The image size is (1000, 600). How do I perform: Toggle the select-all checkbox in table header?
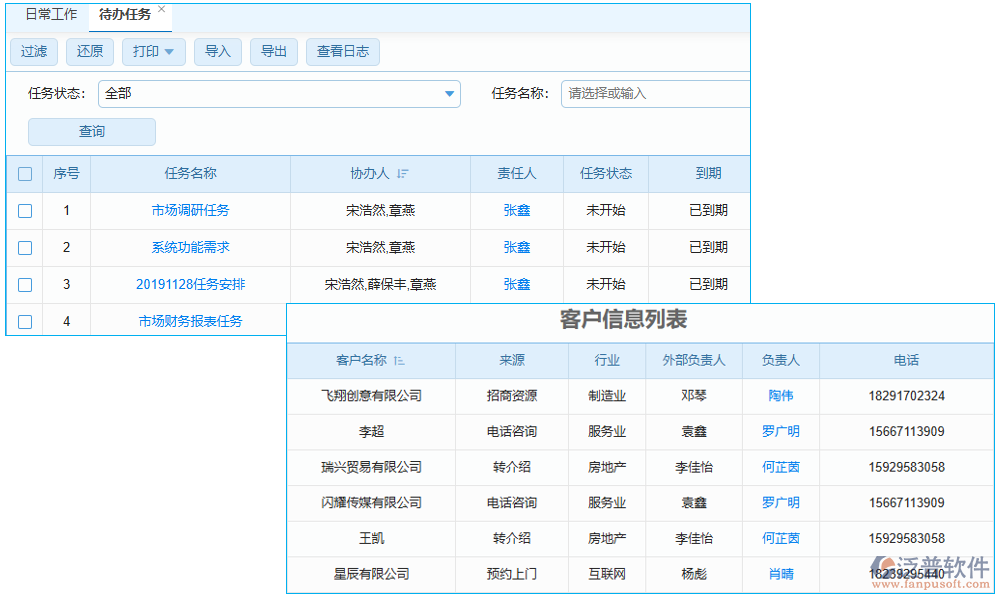click(x=24, y=174)
